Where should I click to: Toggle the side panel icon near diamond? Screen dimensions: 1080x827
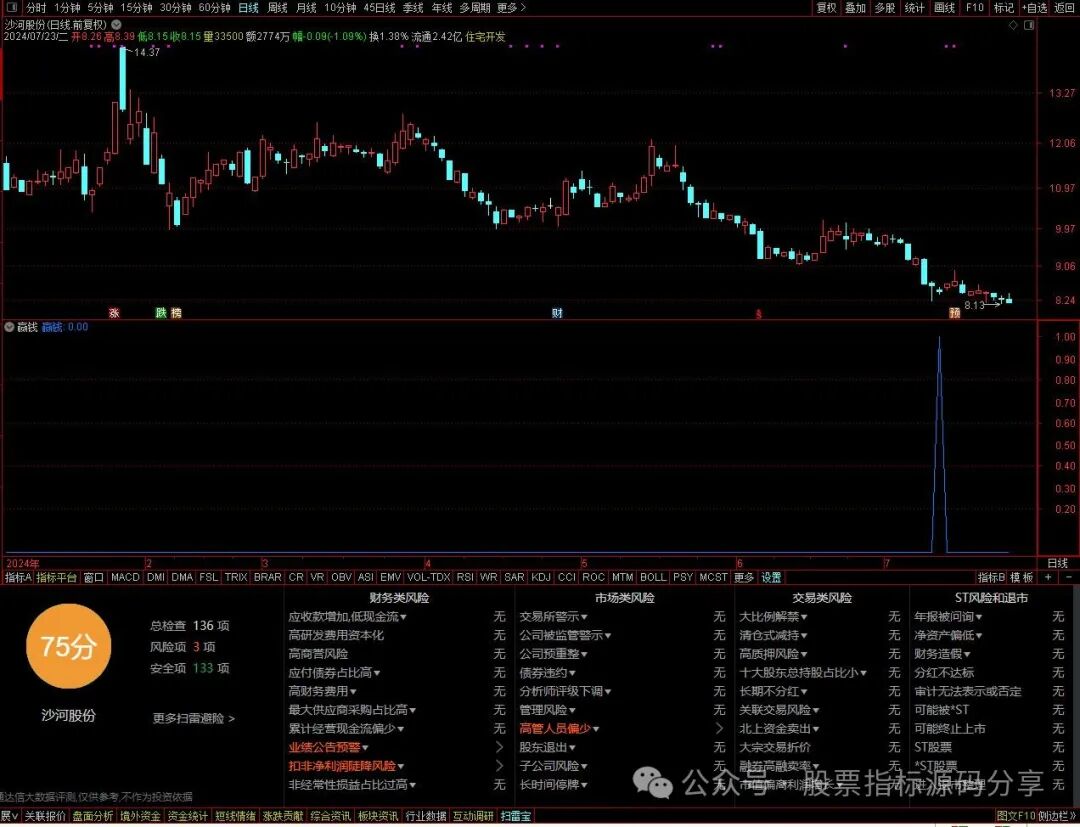pyautogui.click(x=1029, y=25)
